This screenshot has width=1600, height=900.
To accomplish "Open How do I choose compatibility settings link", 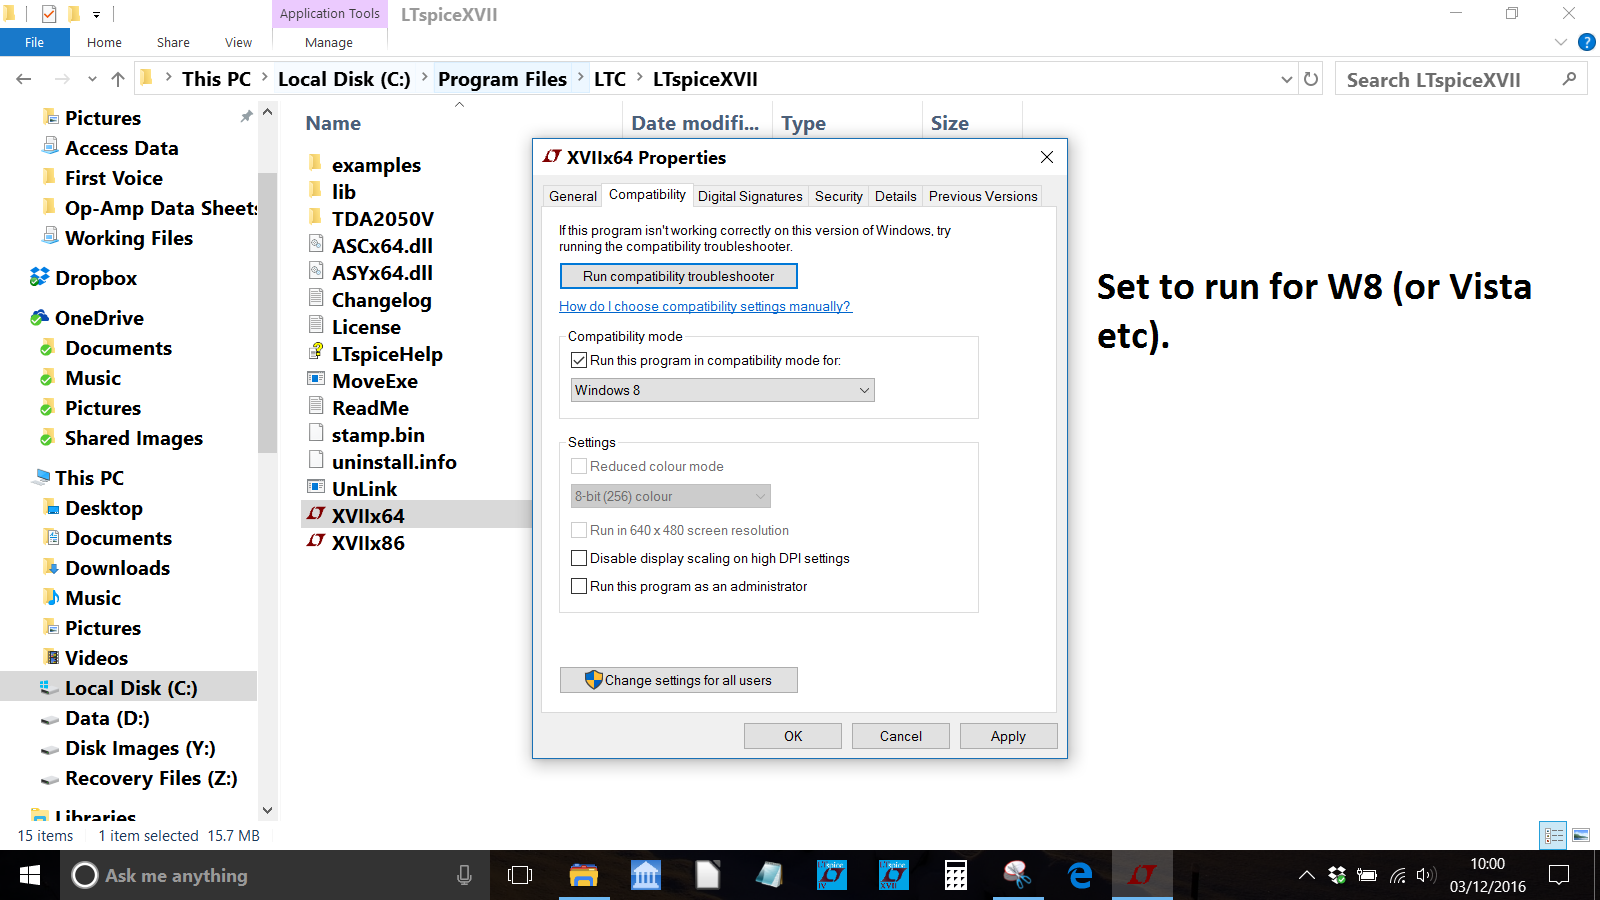I will [705, 306].
